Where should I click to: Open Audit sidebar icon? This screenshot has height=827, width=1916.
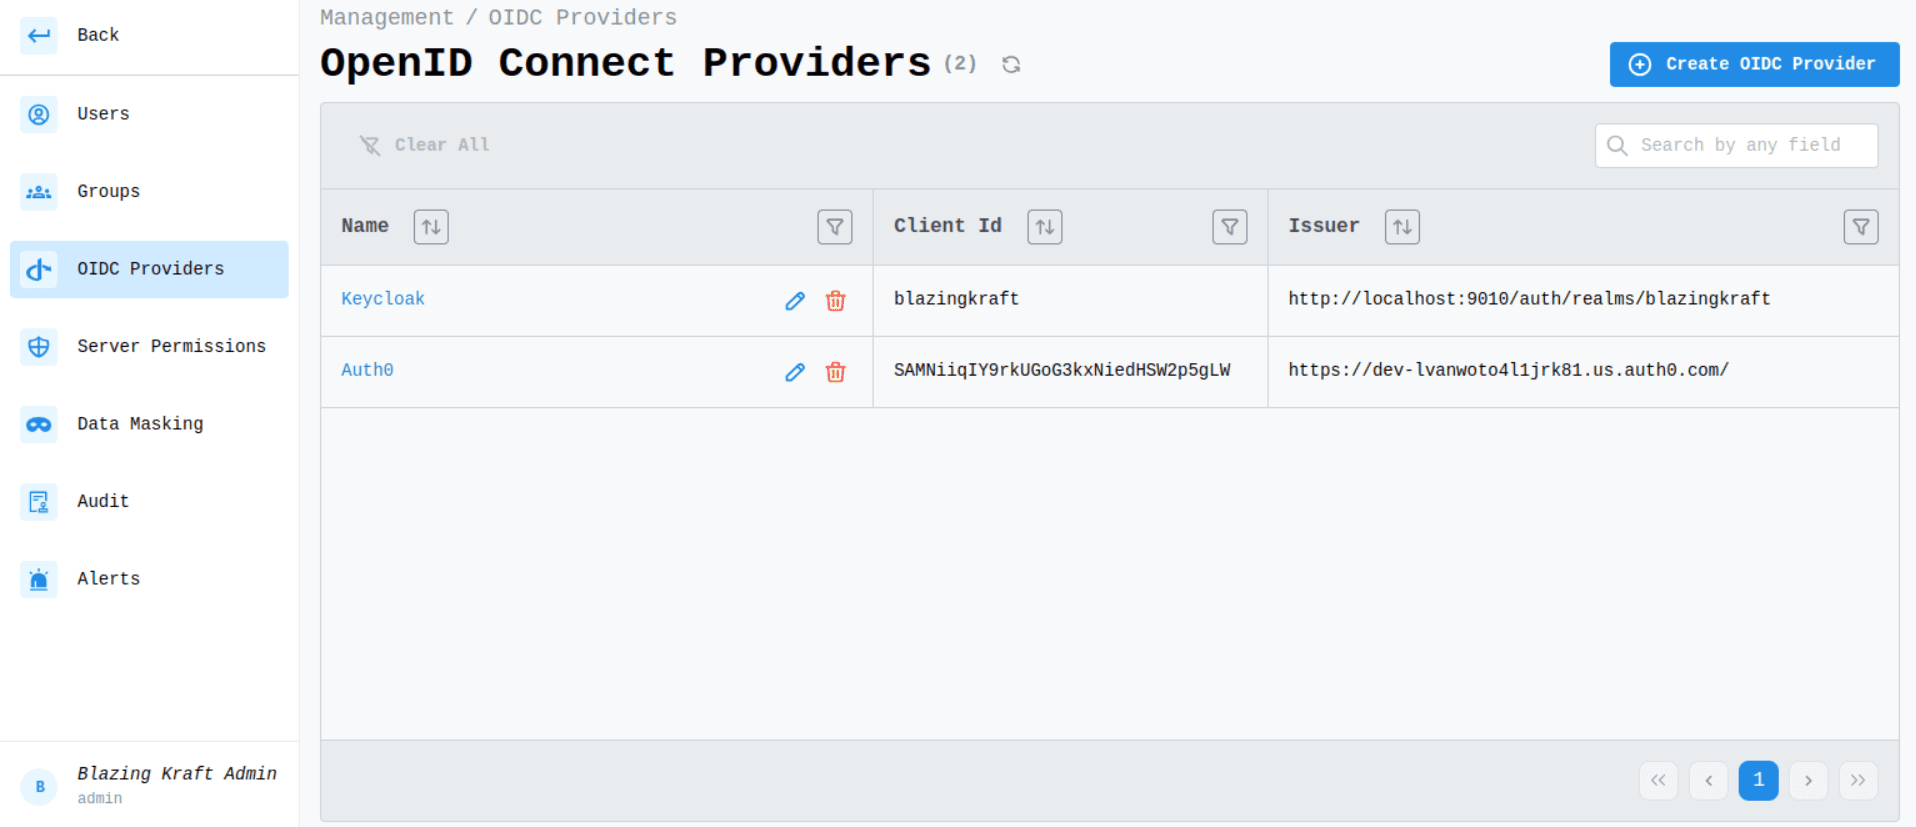39,502
